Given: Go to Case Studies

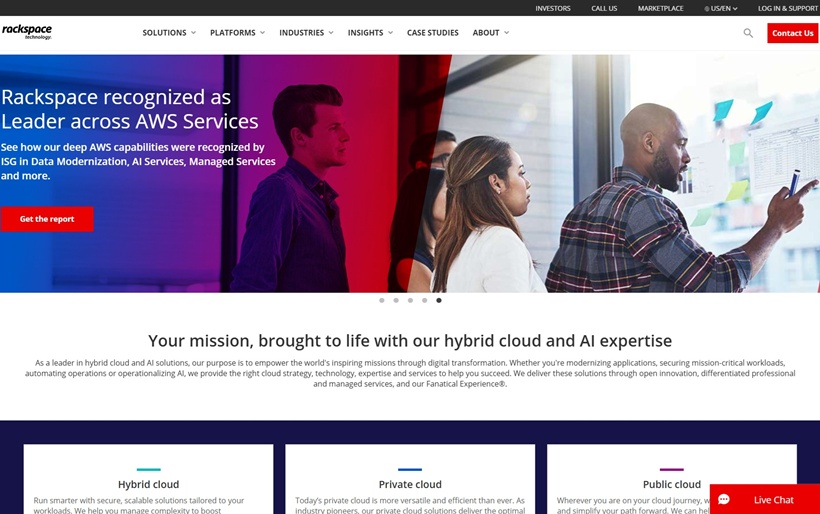Looking at the screenshot, I should tap(432, 32).
